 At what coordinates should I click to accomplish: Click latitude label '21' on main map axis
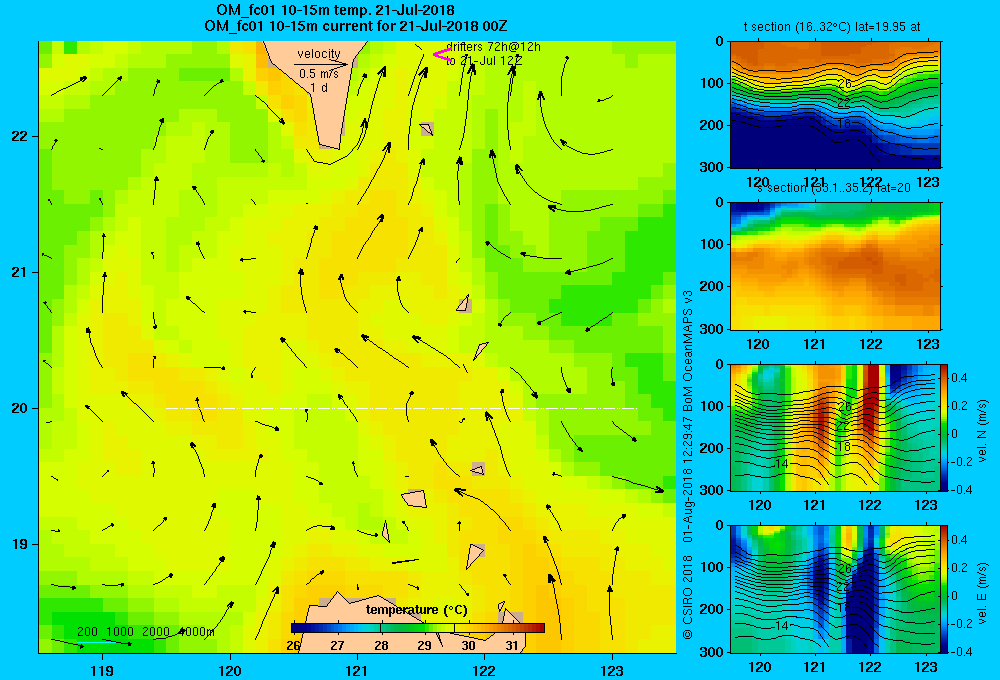(19, 272)
